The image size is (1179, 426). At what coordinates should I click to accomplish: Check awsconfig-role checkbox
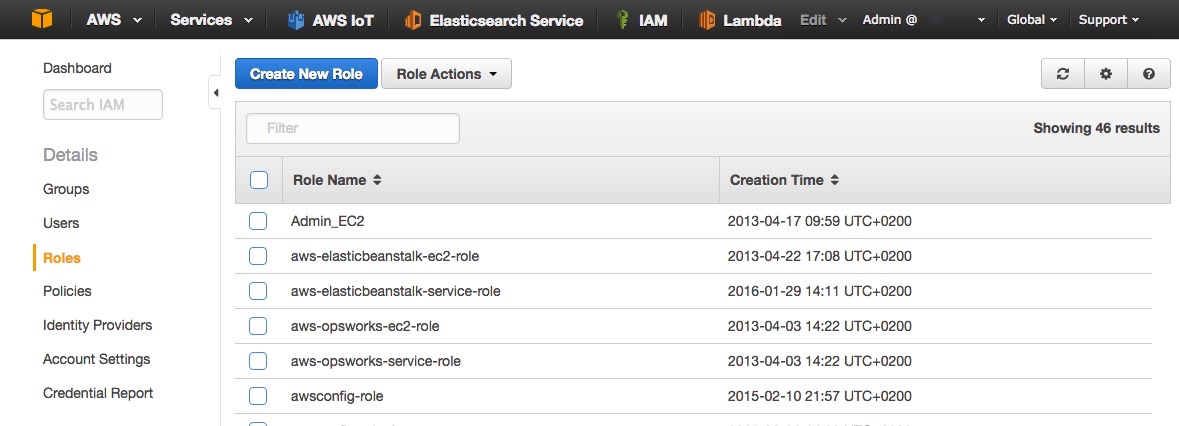coord(258,396)
